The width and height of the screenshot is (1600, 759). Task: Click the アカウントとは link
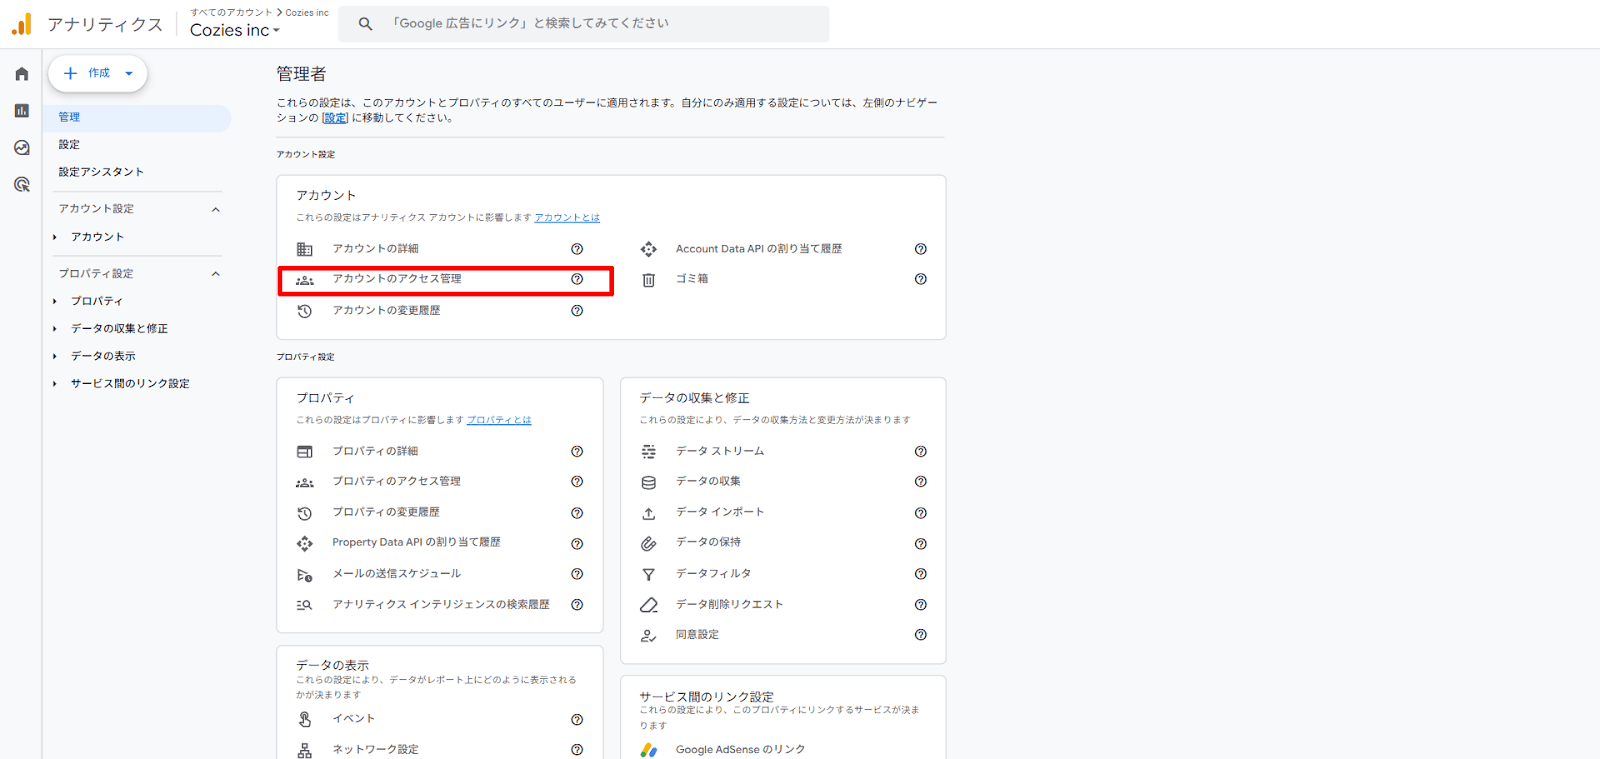567,218
